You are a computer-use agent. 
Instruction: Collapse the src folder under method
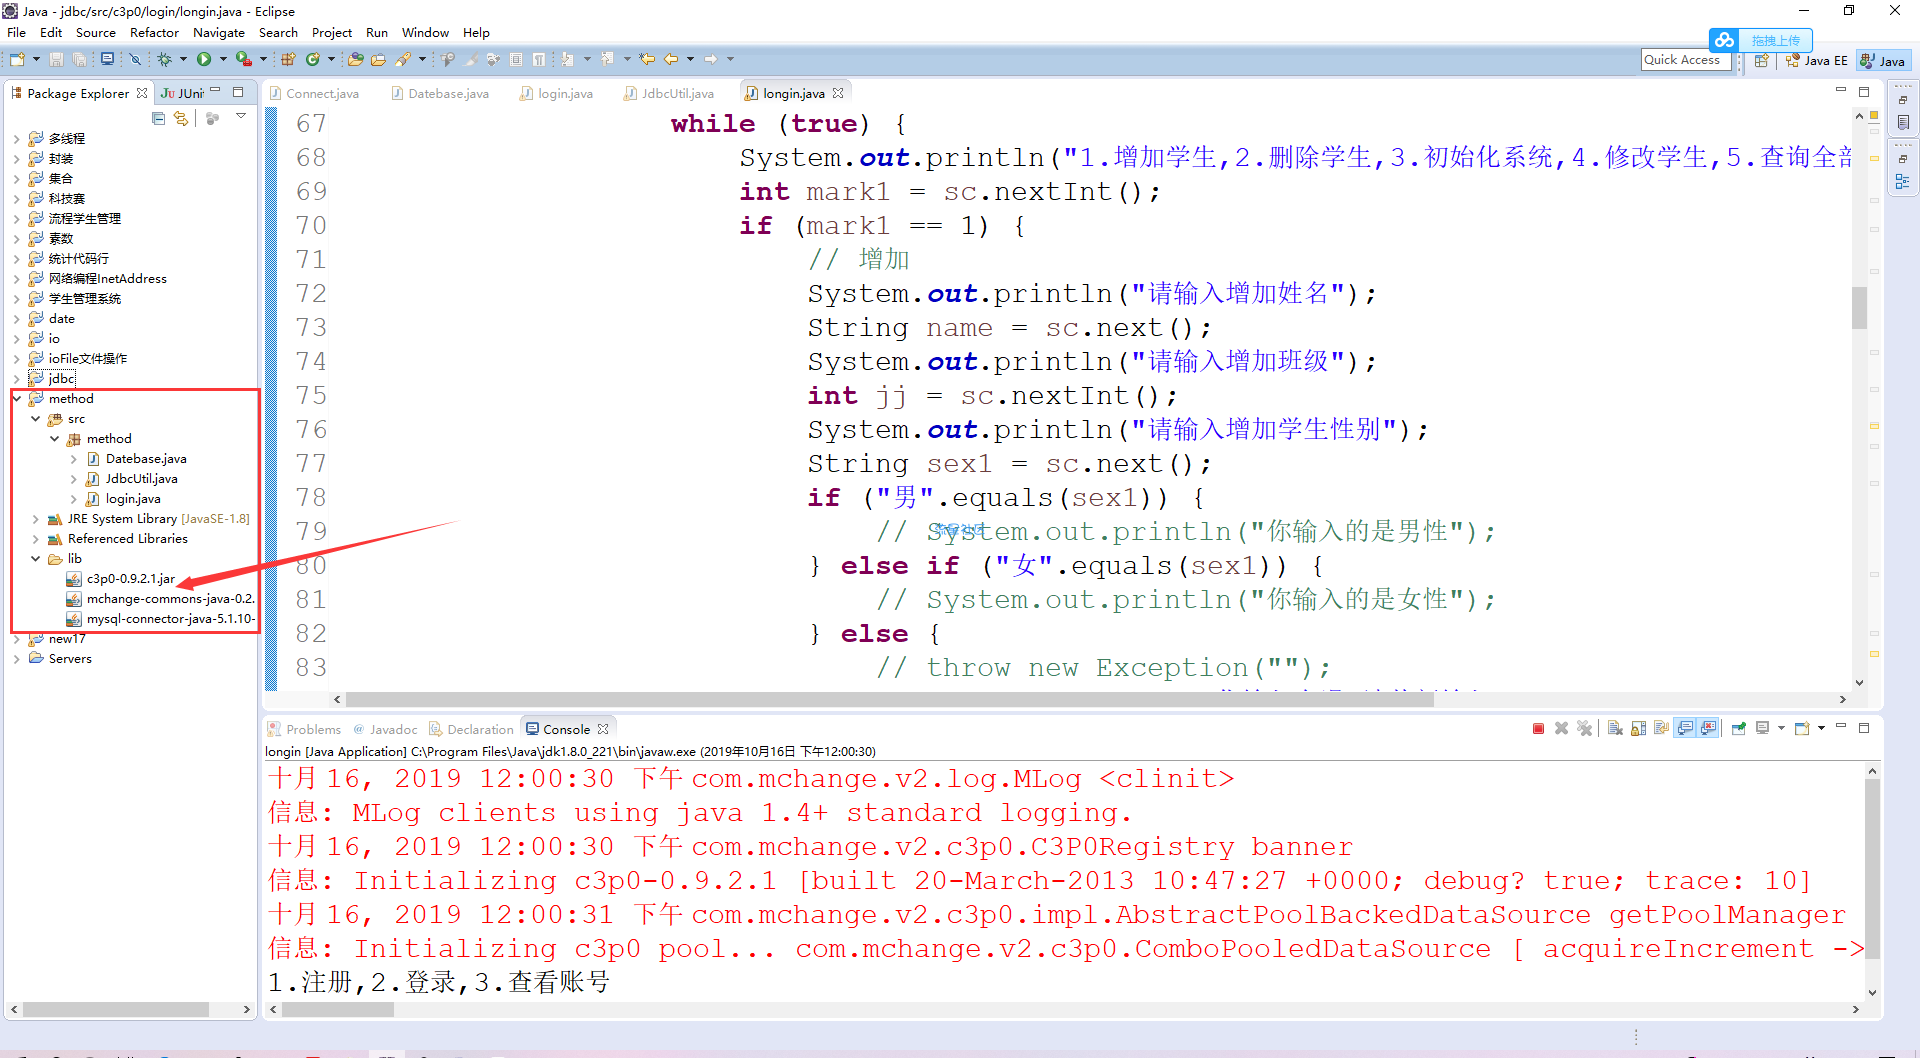36,419
